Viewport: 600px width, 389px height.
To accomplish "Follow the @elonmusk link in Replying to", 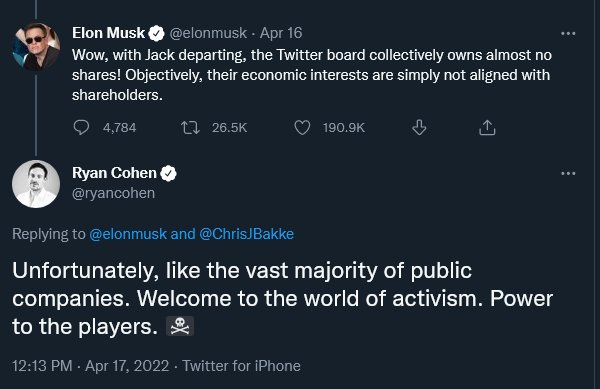I will click(x=128, y=234).
